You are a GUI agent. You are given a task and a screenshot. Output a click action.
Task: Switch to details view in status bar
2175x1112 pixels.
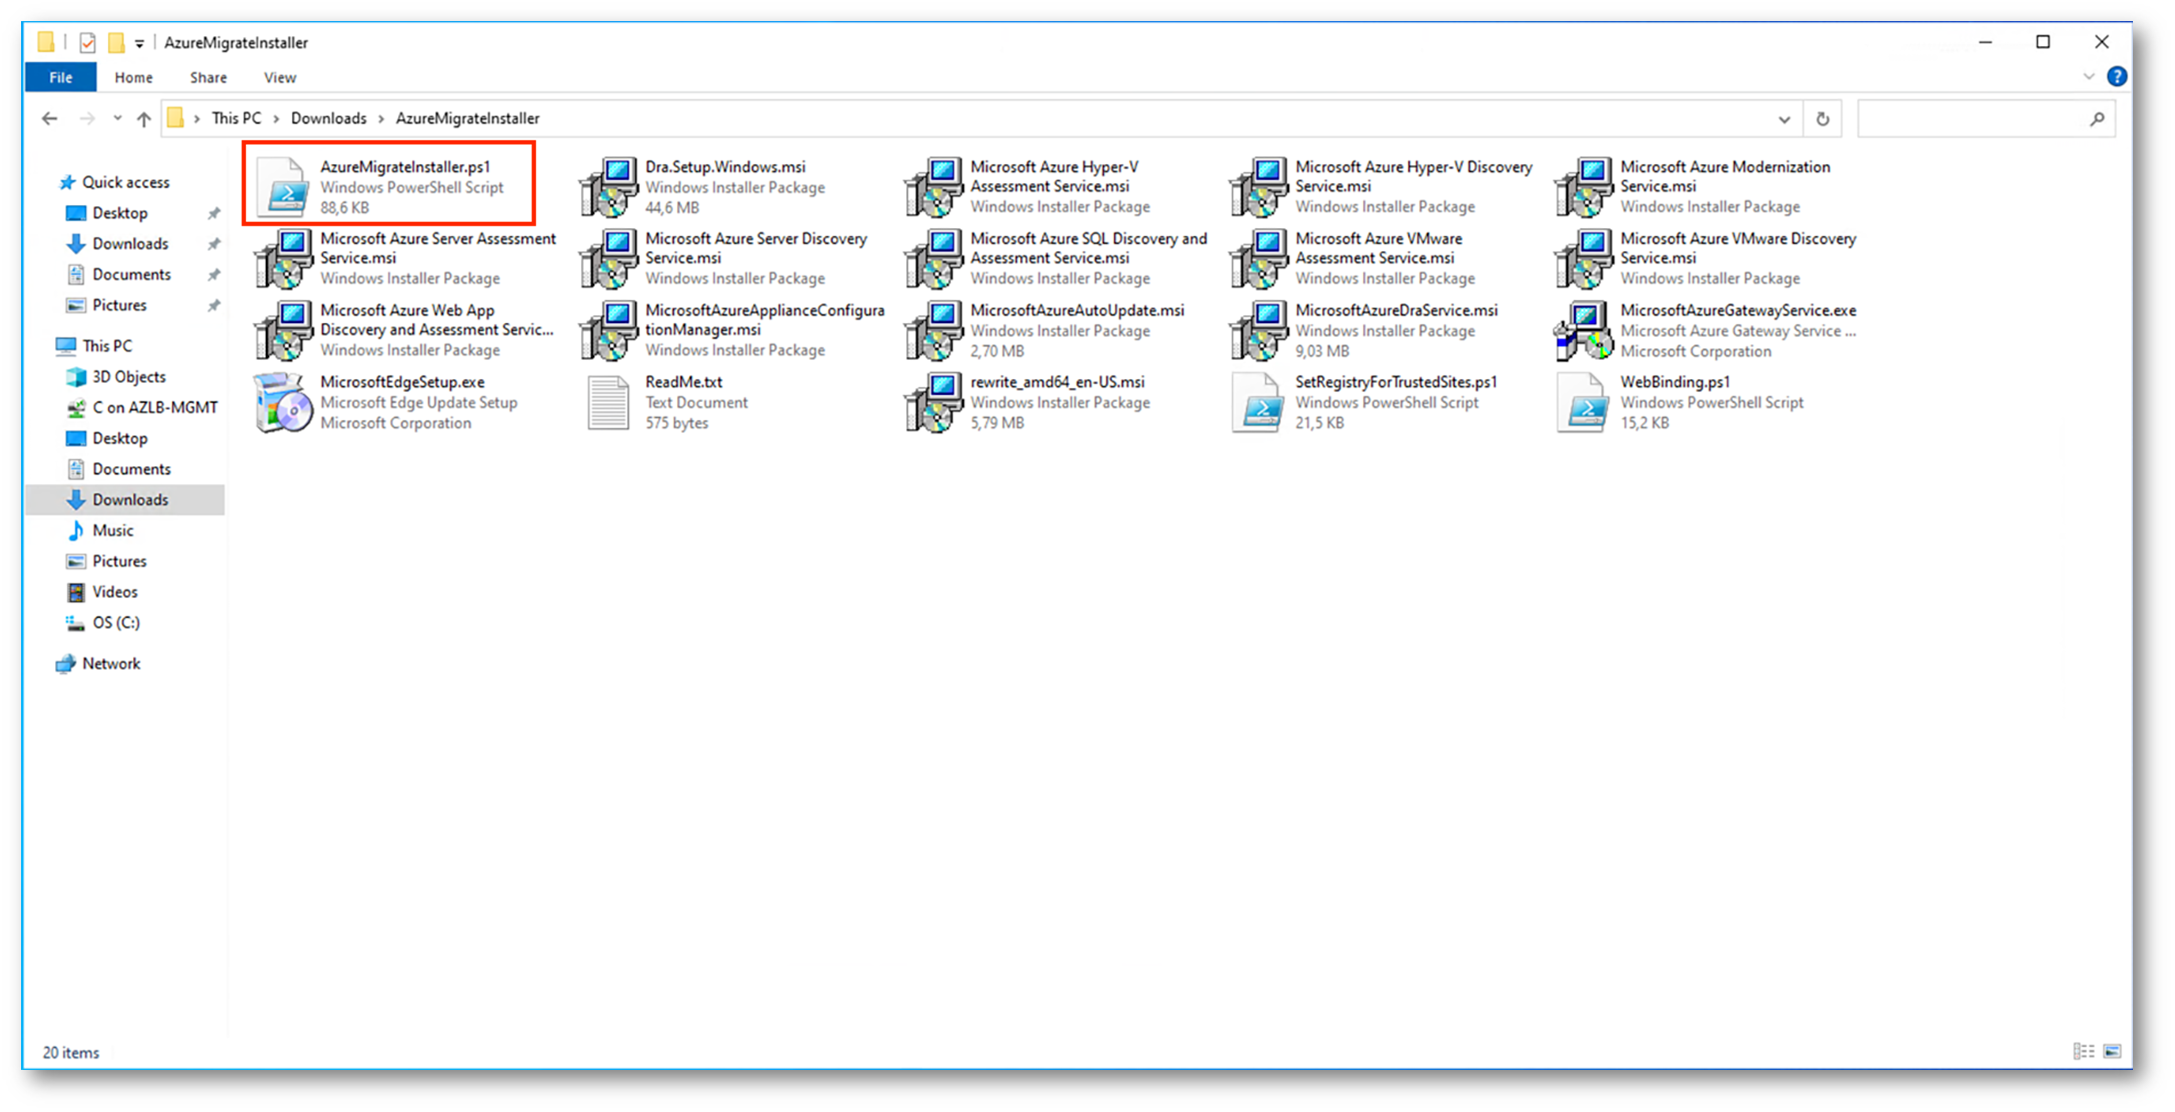(x=2084, y=1051)
